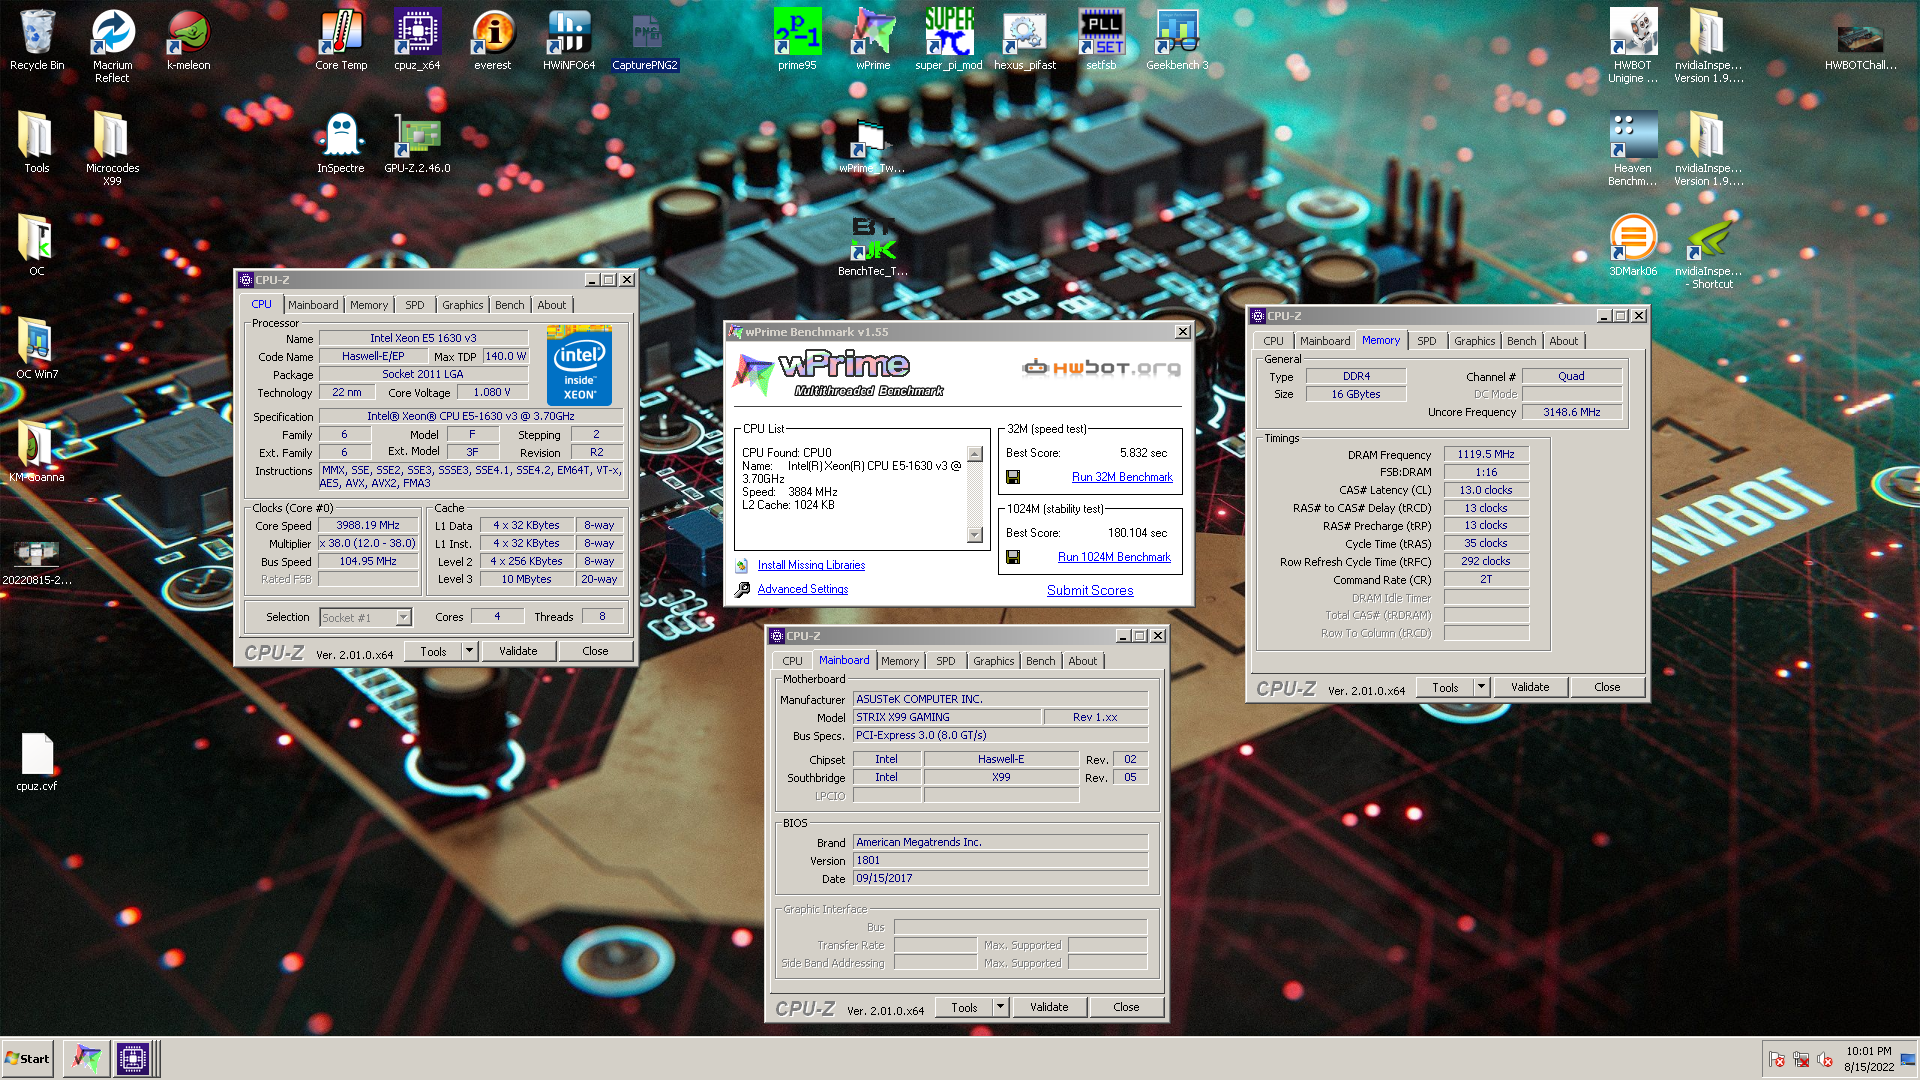Launch InSpectre ghost icon
Image resolution: width=1920 pixels, height=1080 pixels.
pos(341,143)
